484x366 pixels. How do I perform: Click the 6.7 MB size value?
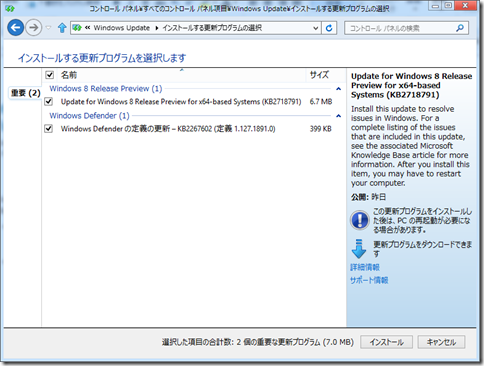[321, 102]
